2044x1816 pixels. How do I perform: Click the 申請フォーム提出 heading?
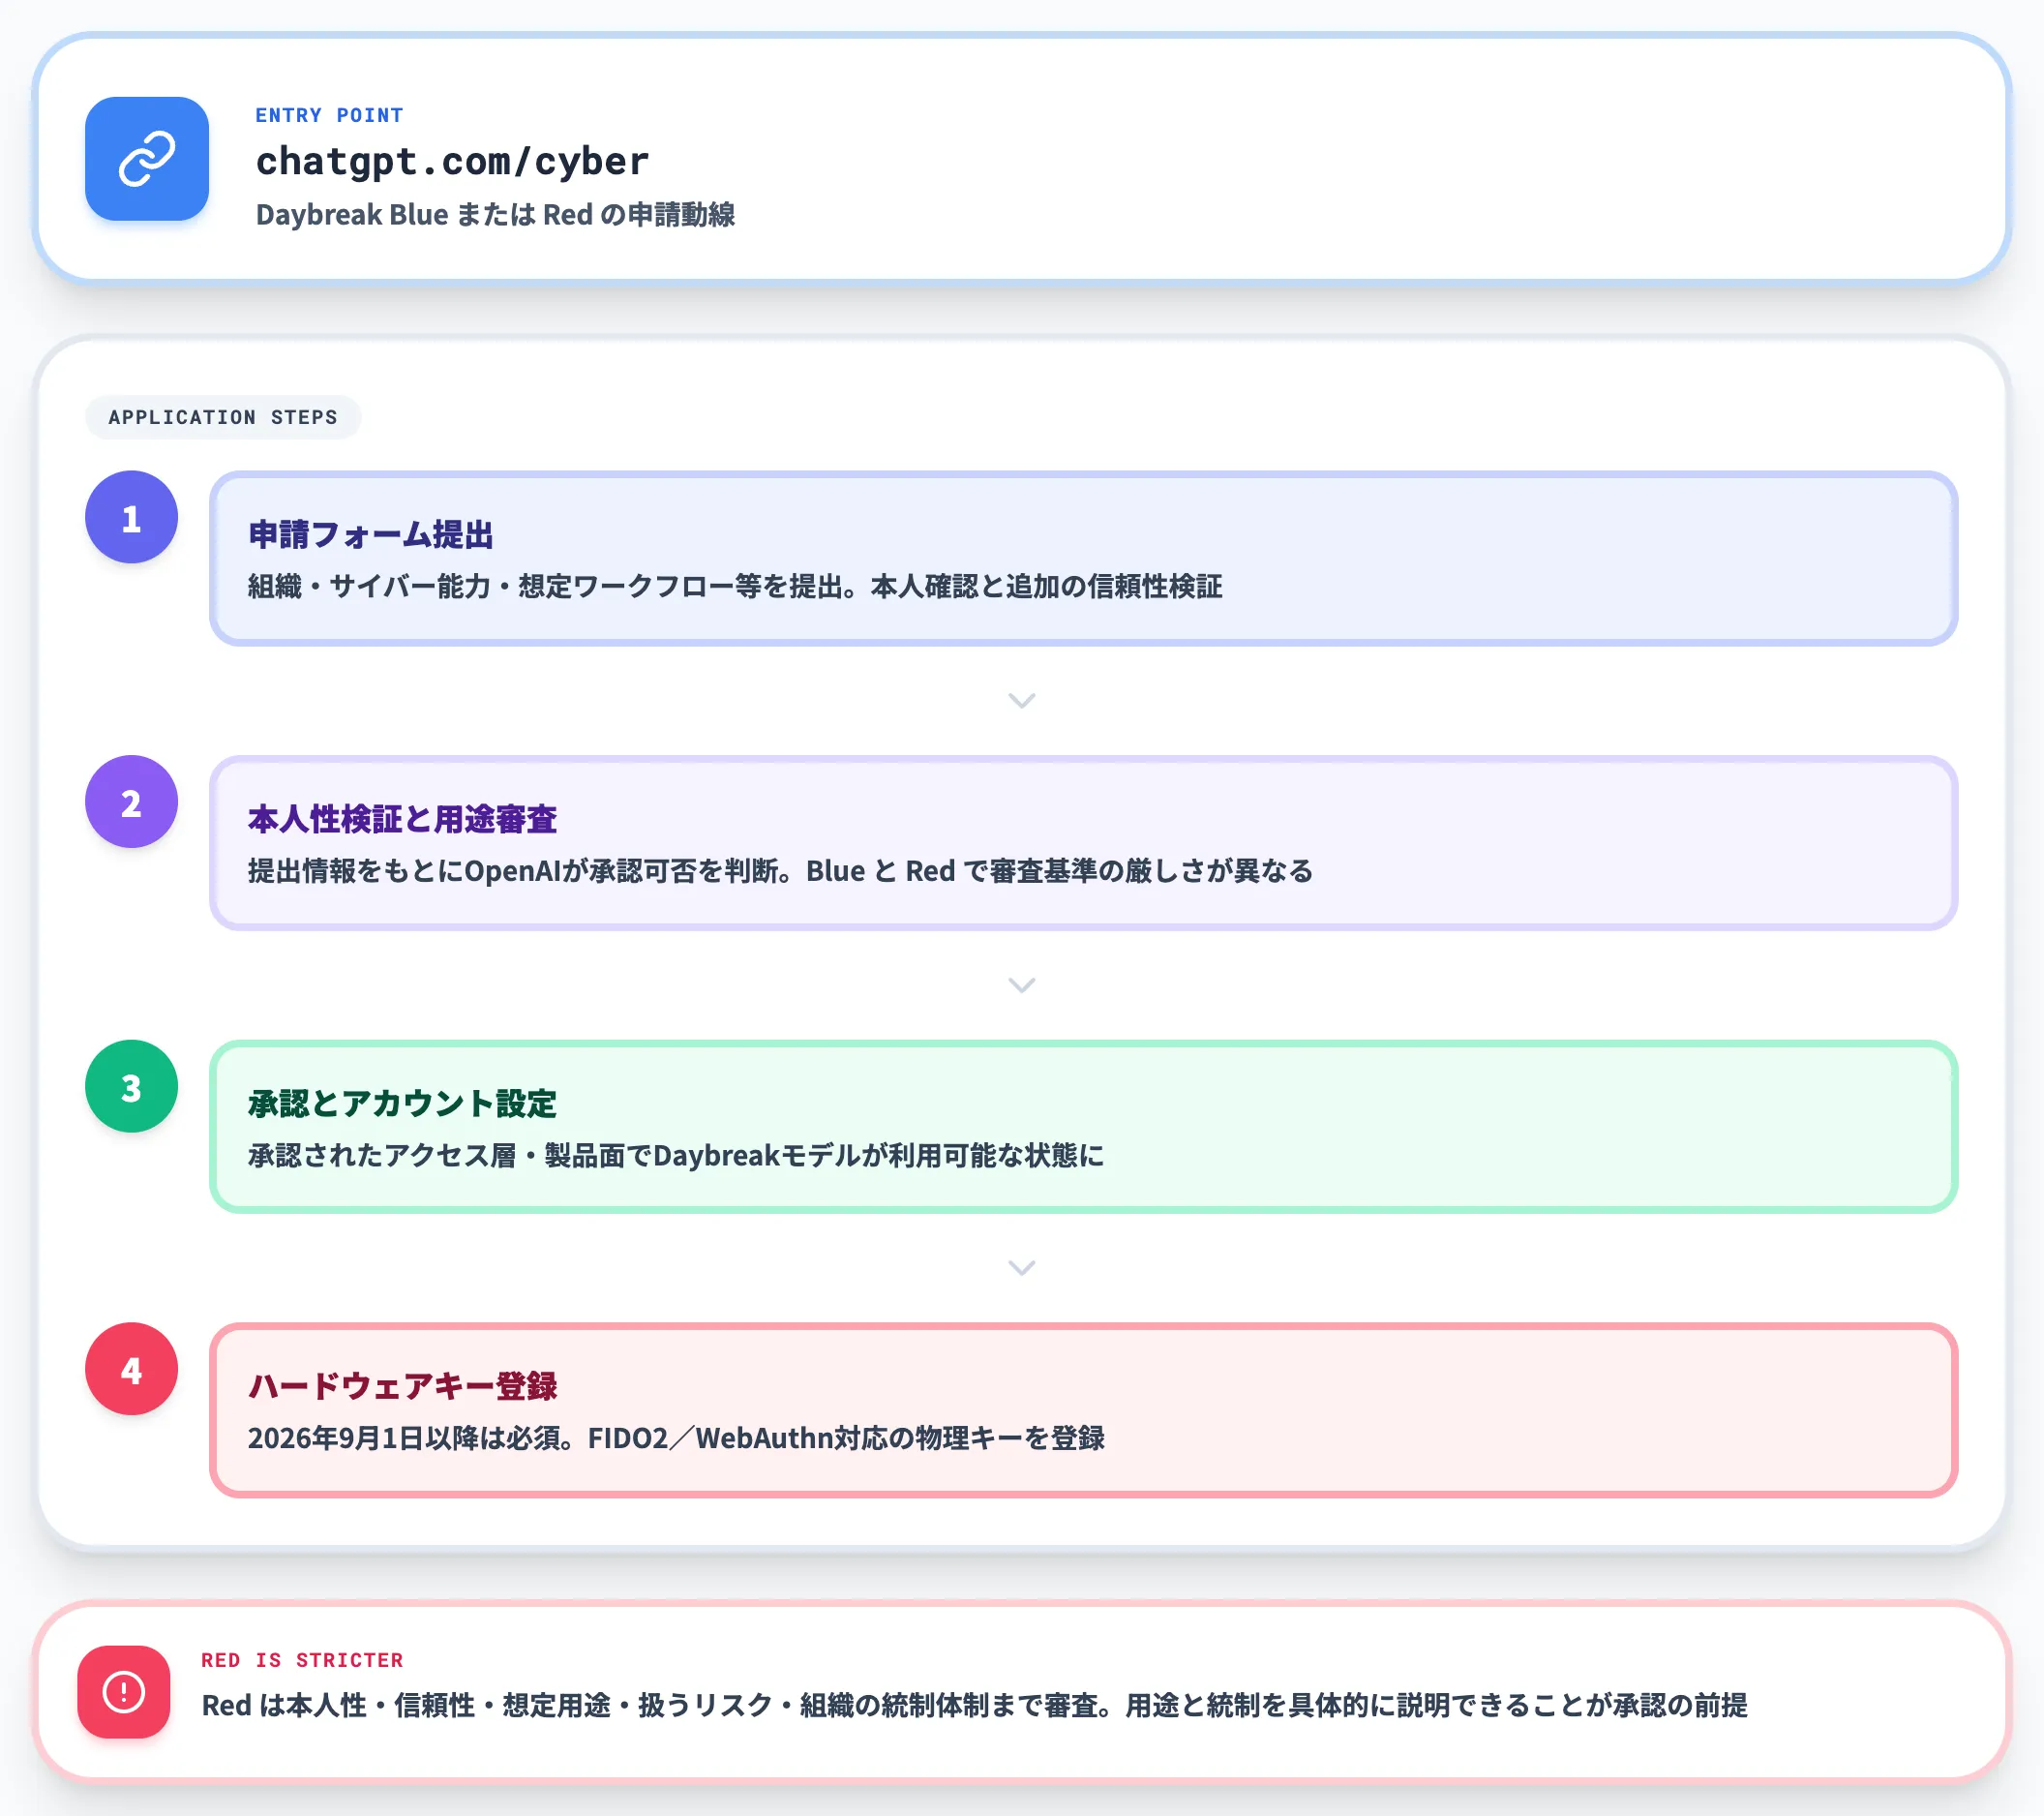coord(371,535)
